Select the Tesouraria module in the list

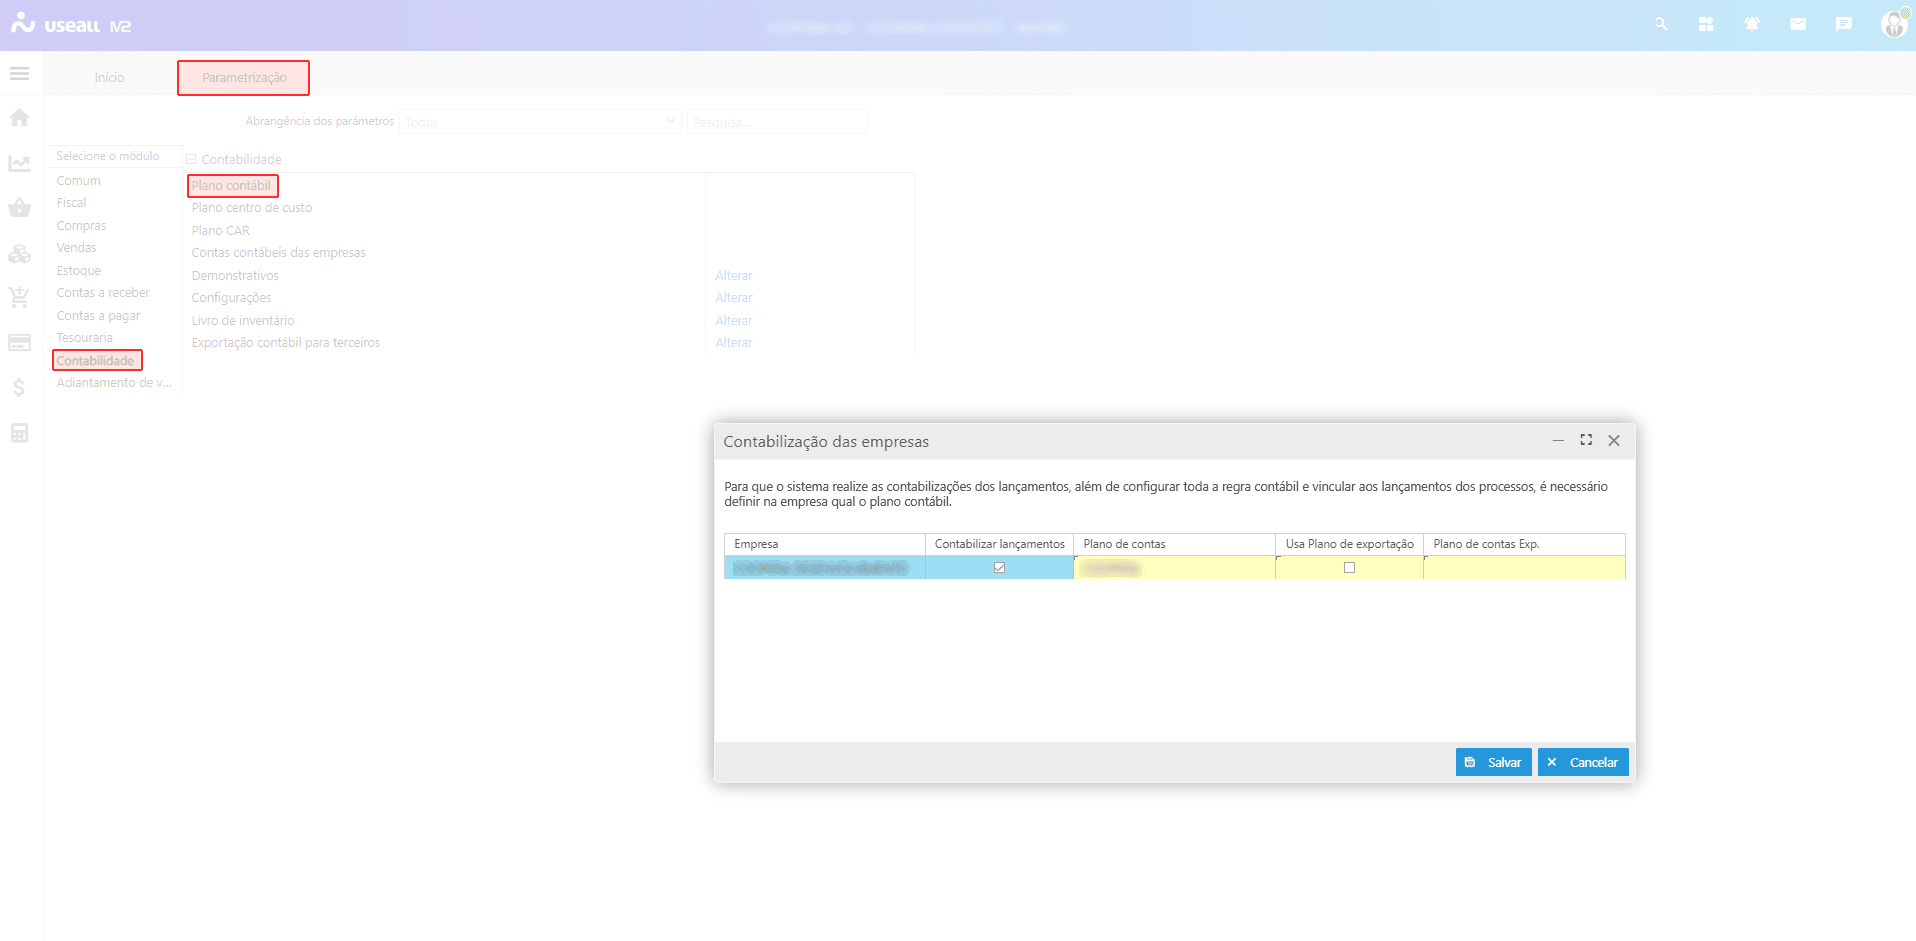[85, 338]
